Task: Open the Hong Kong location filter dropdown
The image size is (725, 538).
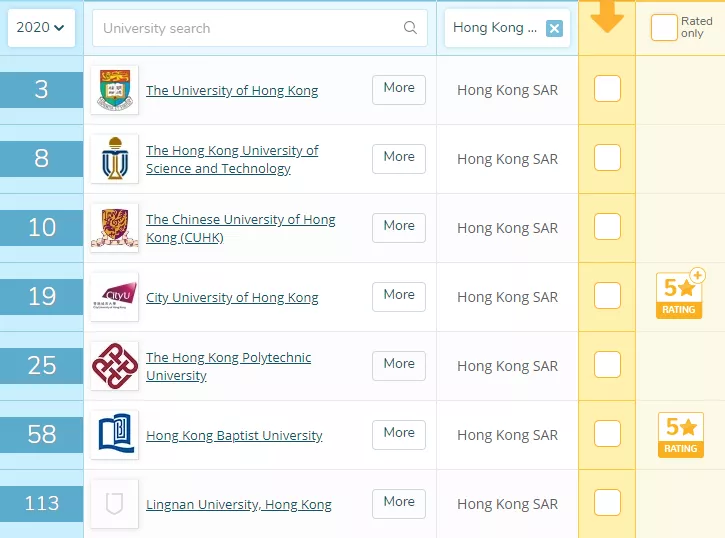Action: click(x=490, y=28)
